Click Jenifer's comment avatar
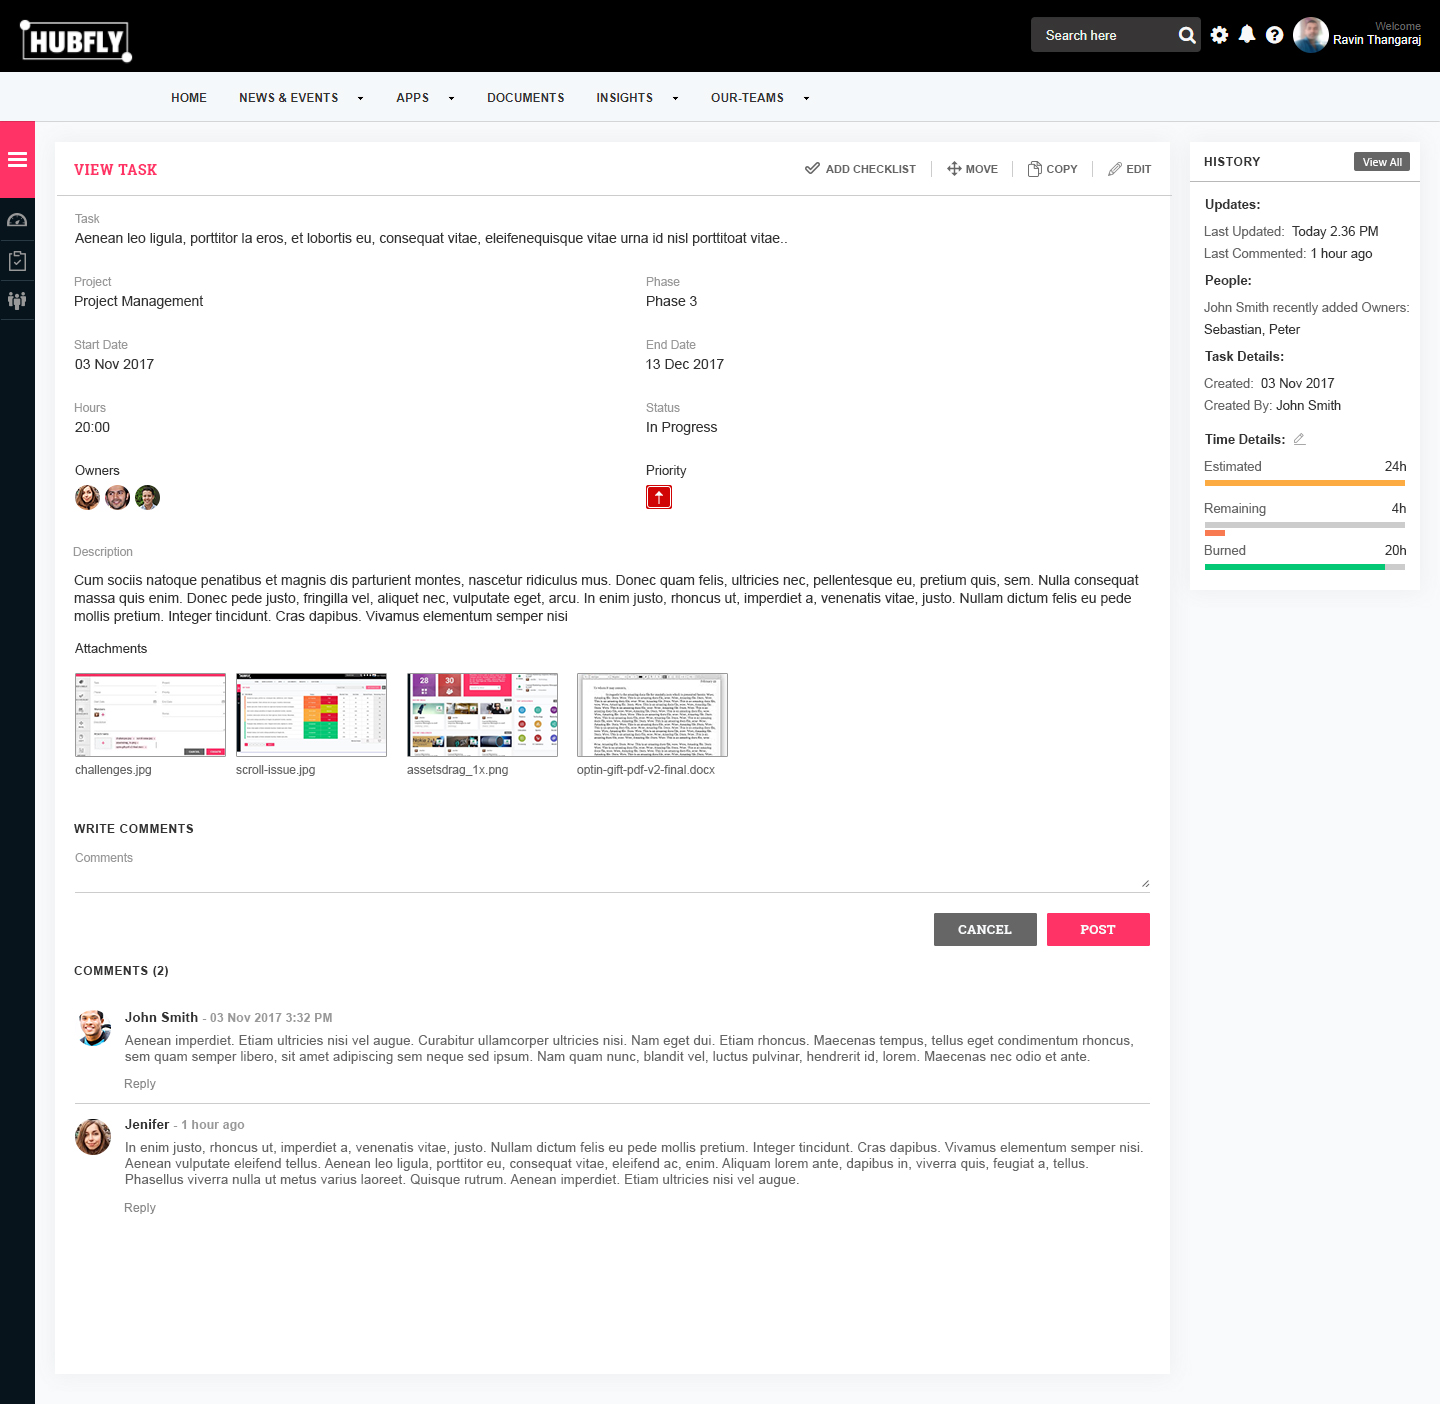The width and height of the screenshot is (1440, 1404). [x=93, y=1137]
